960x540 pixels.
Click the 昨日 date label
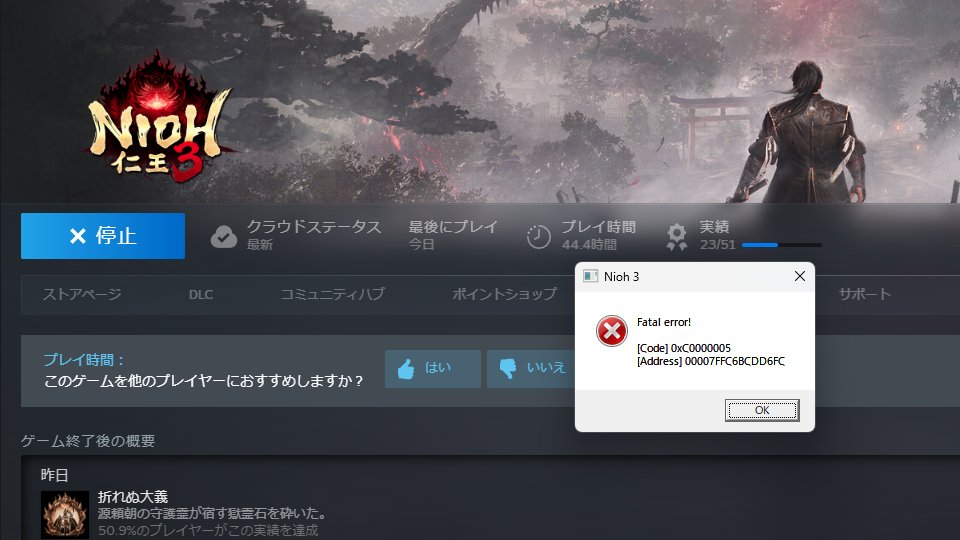tap(54, 475)
